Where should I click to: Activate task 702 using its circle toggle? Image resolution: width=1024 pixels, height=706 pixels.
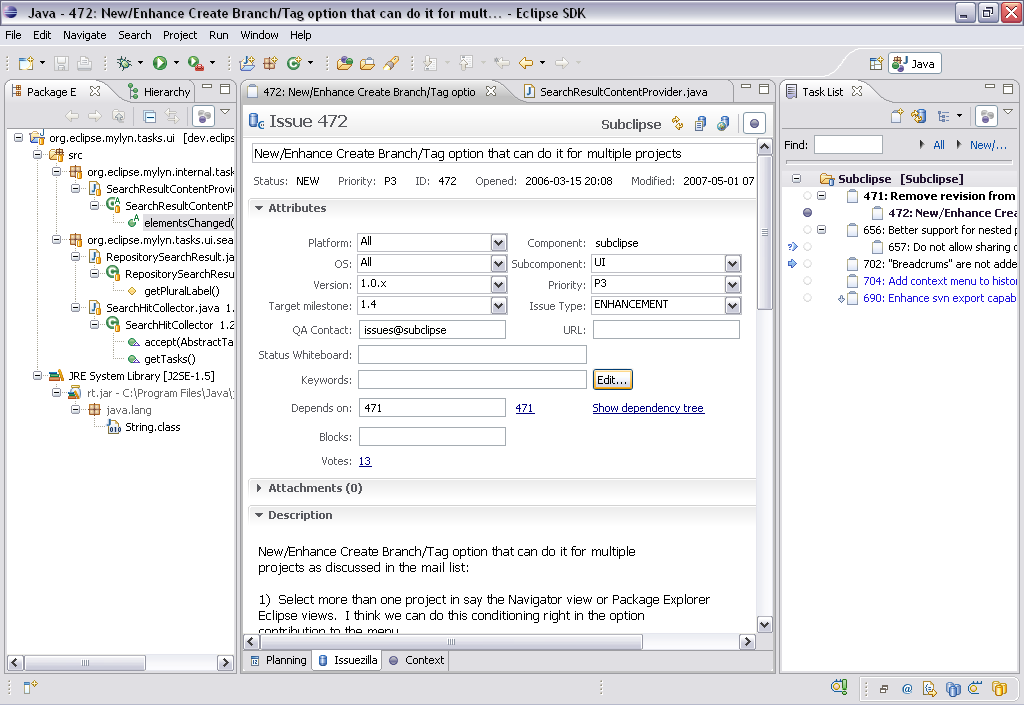[808, 264]
